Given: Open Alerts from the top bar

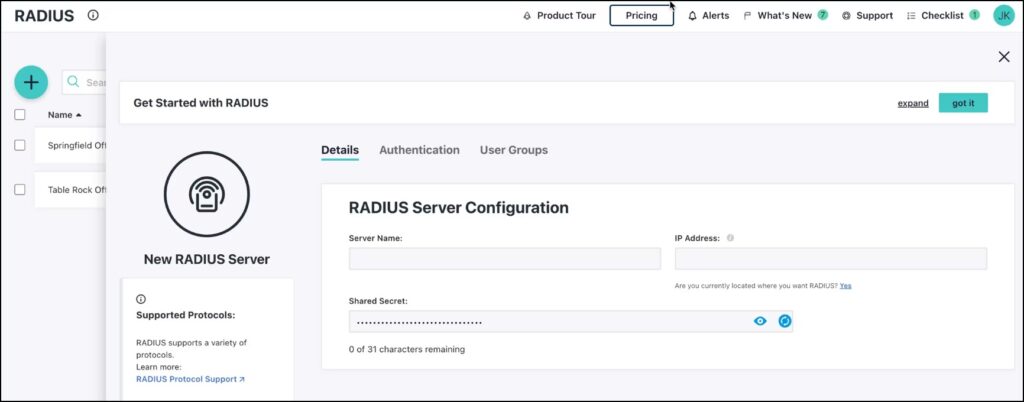Looking at the screenshot, I should [x=708, y=16].
